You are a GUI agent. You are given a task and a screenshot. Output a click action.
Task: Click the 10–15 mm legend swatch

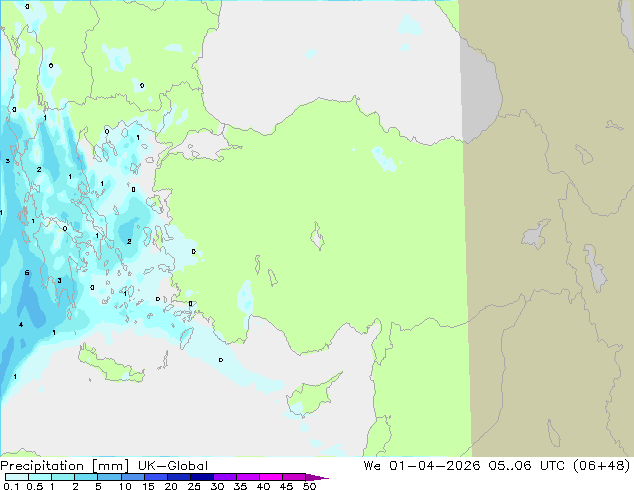pyautogui.click(x=133, y=477)
